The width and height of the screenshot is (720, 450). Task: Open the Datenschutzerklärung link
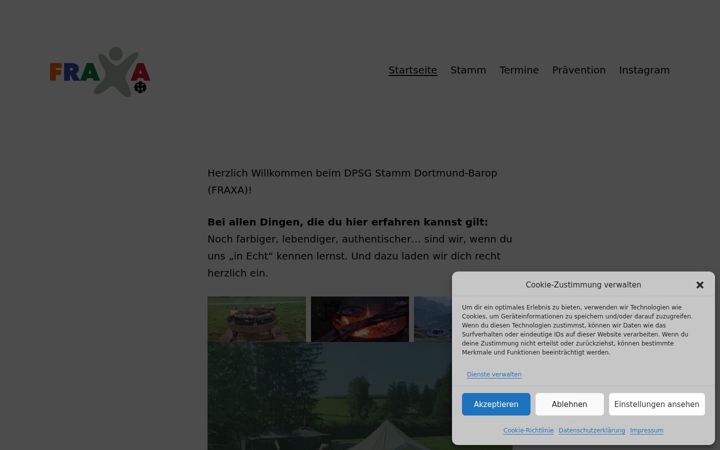pyautogui.click(x=591, y=430)
